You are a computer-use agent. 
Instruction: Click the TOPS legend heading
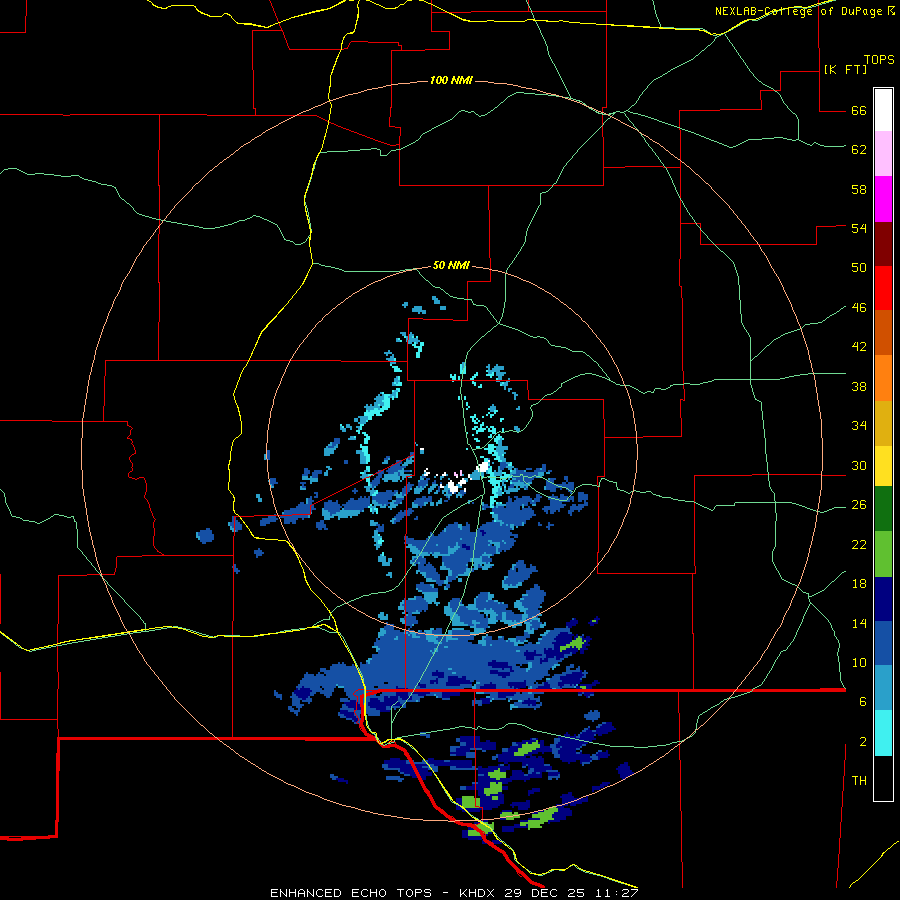click(x=879, y=59)
